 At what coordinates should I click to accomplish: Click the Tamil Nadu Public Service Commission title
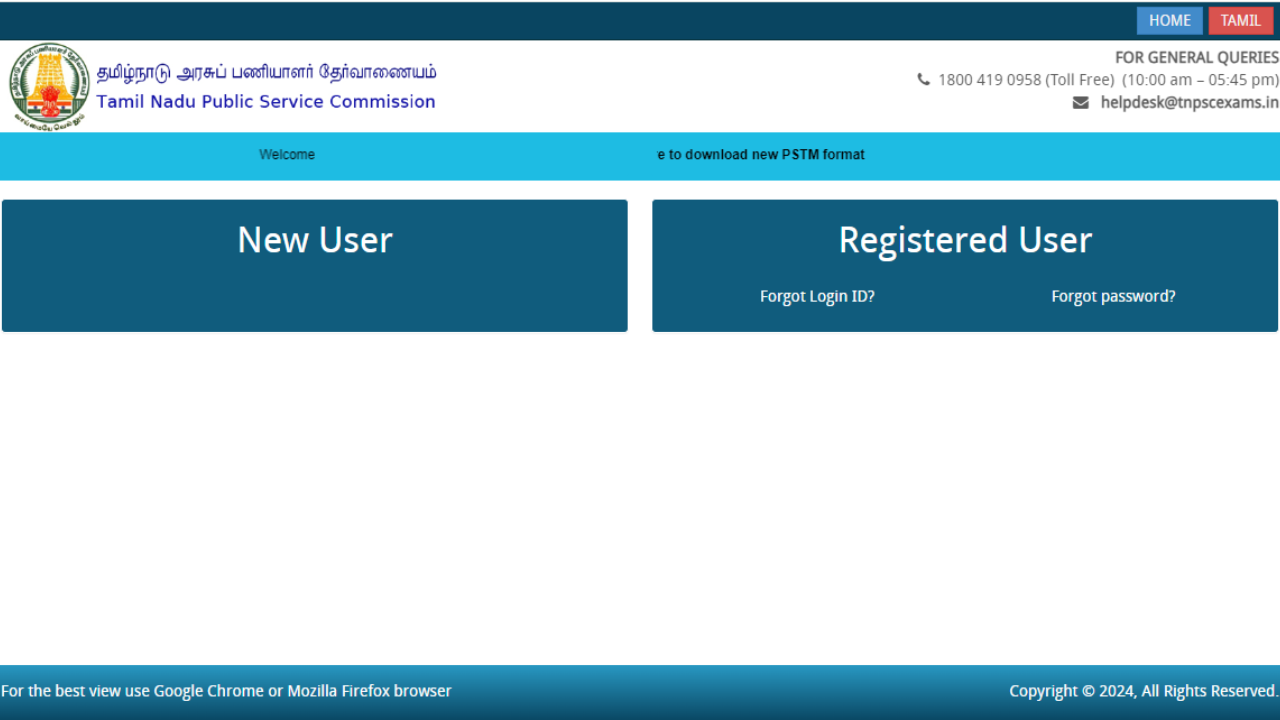(266, 101)
